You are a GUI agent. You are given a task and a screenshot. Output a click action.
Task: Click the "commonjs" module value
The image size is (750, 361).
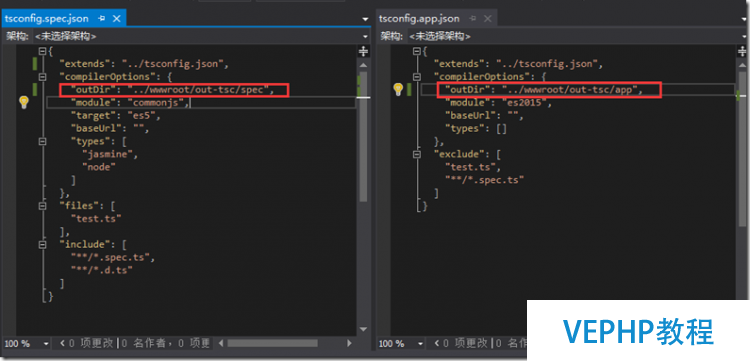[x=156, y=102]
